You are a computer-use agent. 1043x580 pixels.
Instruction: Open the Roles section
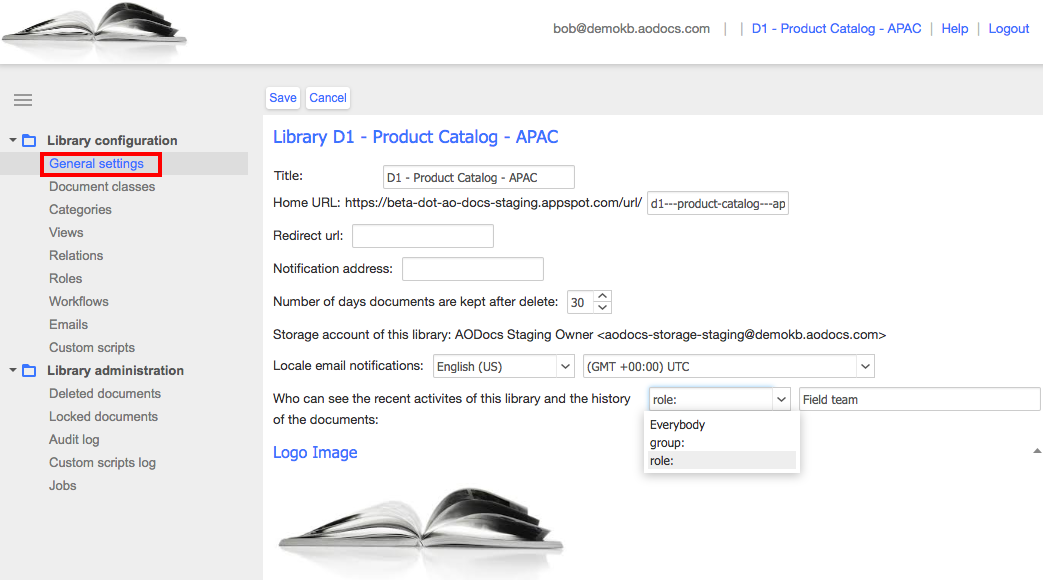pos(65,278)
